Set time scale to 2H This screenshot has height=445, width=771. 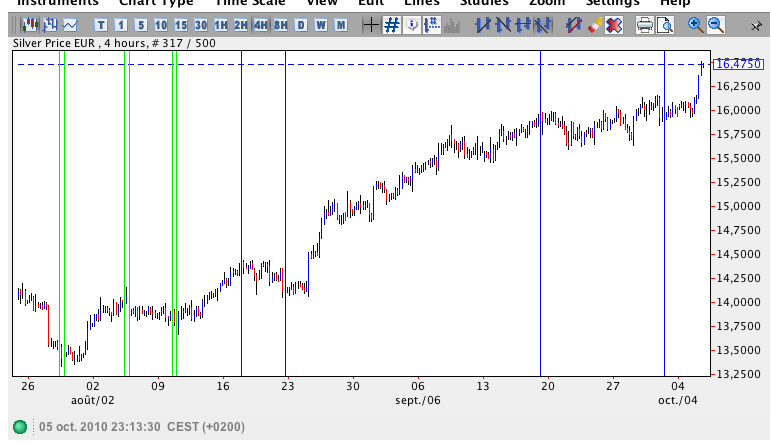(240, 25)
